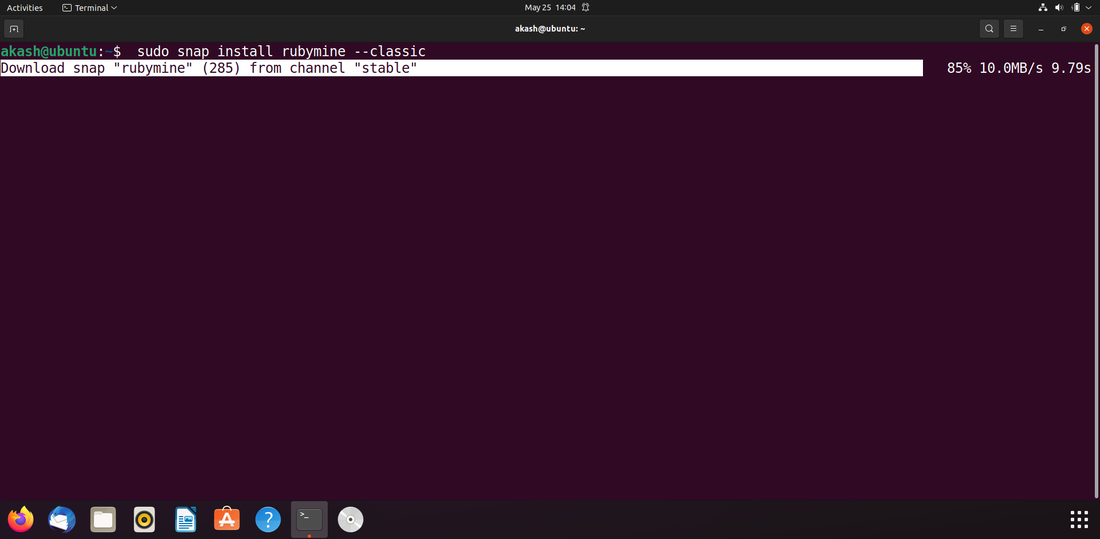
Task: Click the snap download progress bar
Action: [x=462, y=68]
